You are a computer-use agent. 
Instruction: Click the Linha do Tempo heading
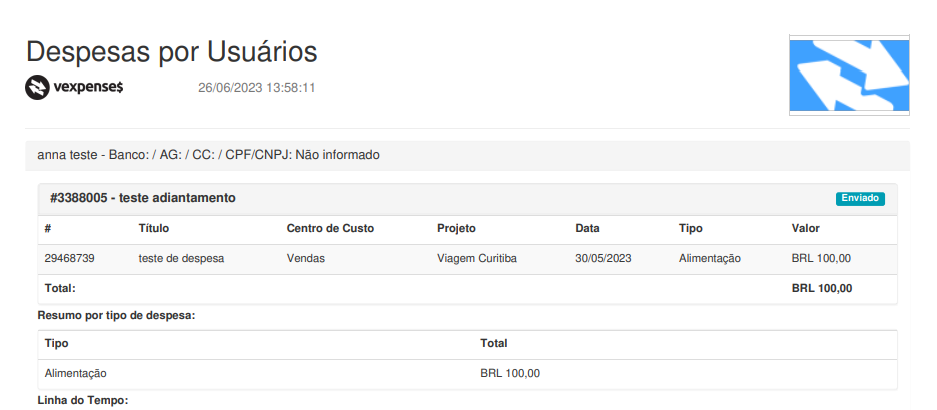pyautogui.click(x=83, y=400)
